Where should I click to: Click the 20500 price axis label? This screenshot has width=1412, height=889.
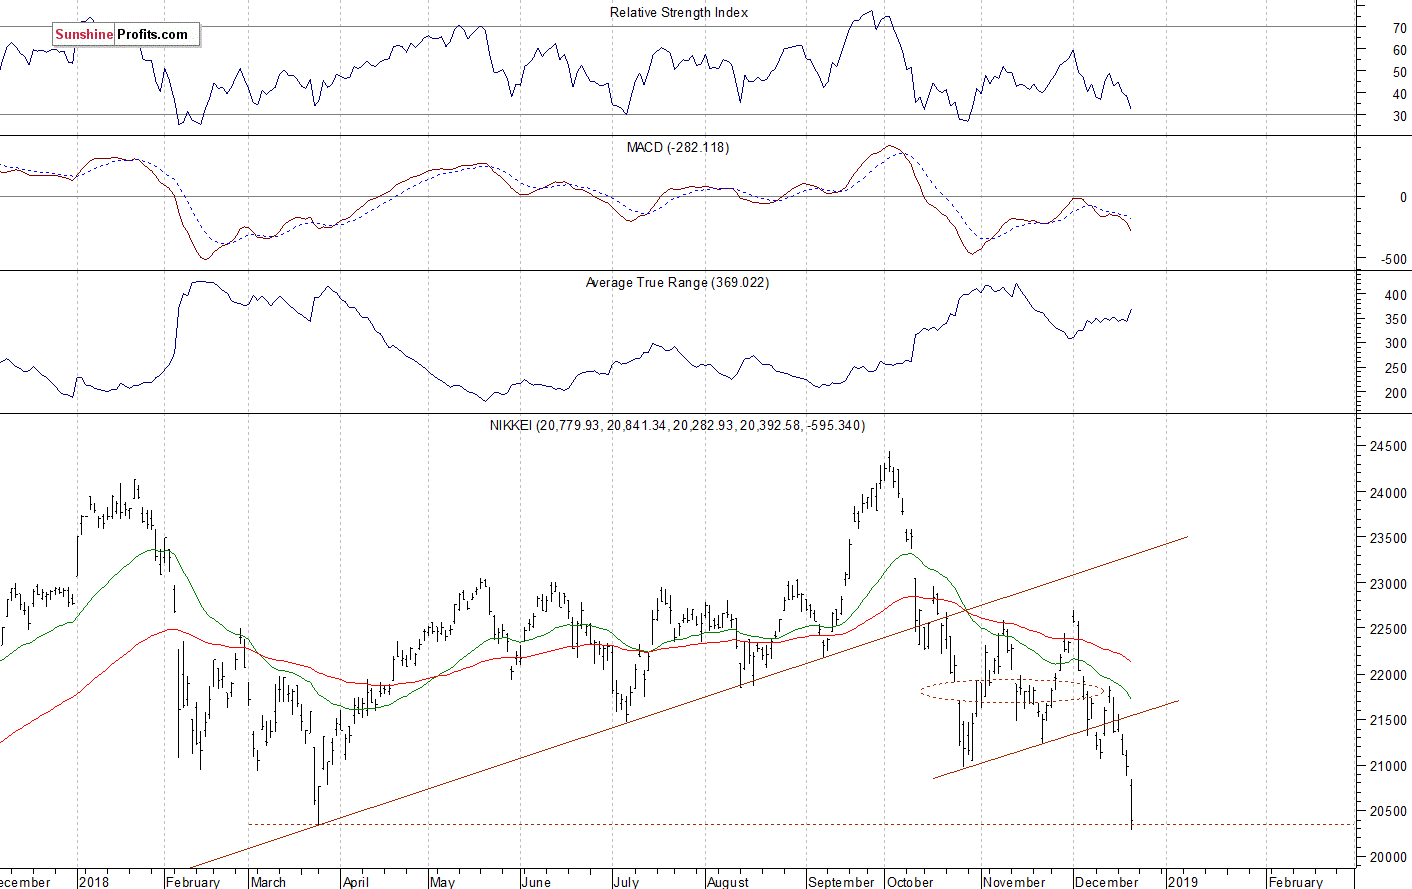[x=1388, y=811]
